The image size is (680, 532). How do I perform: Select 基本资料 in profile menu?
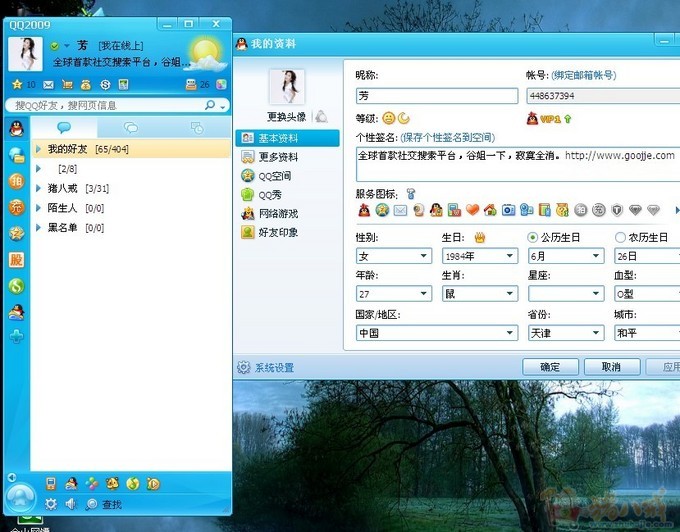287,138
